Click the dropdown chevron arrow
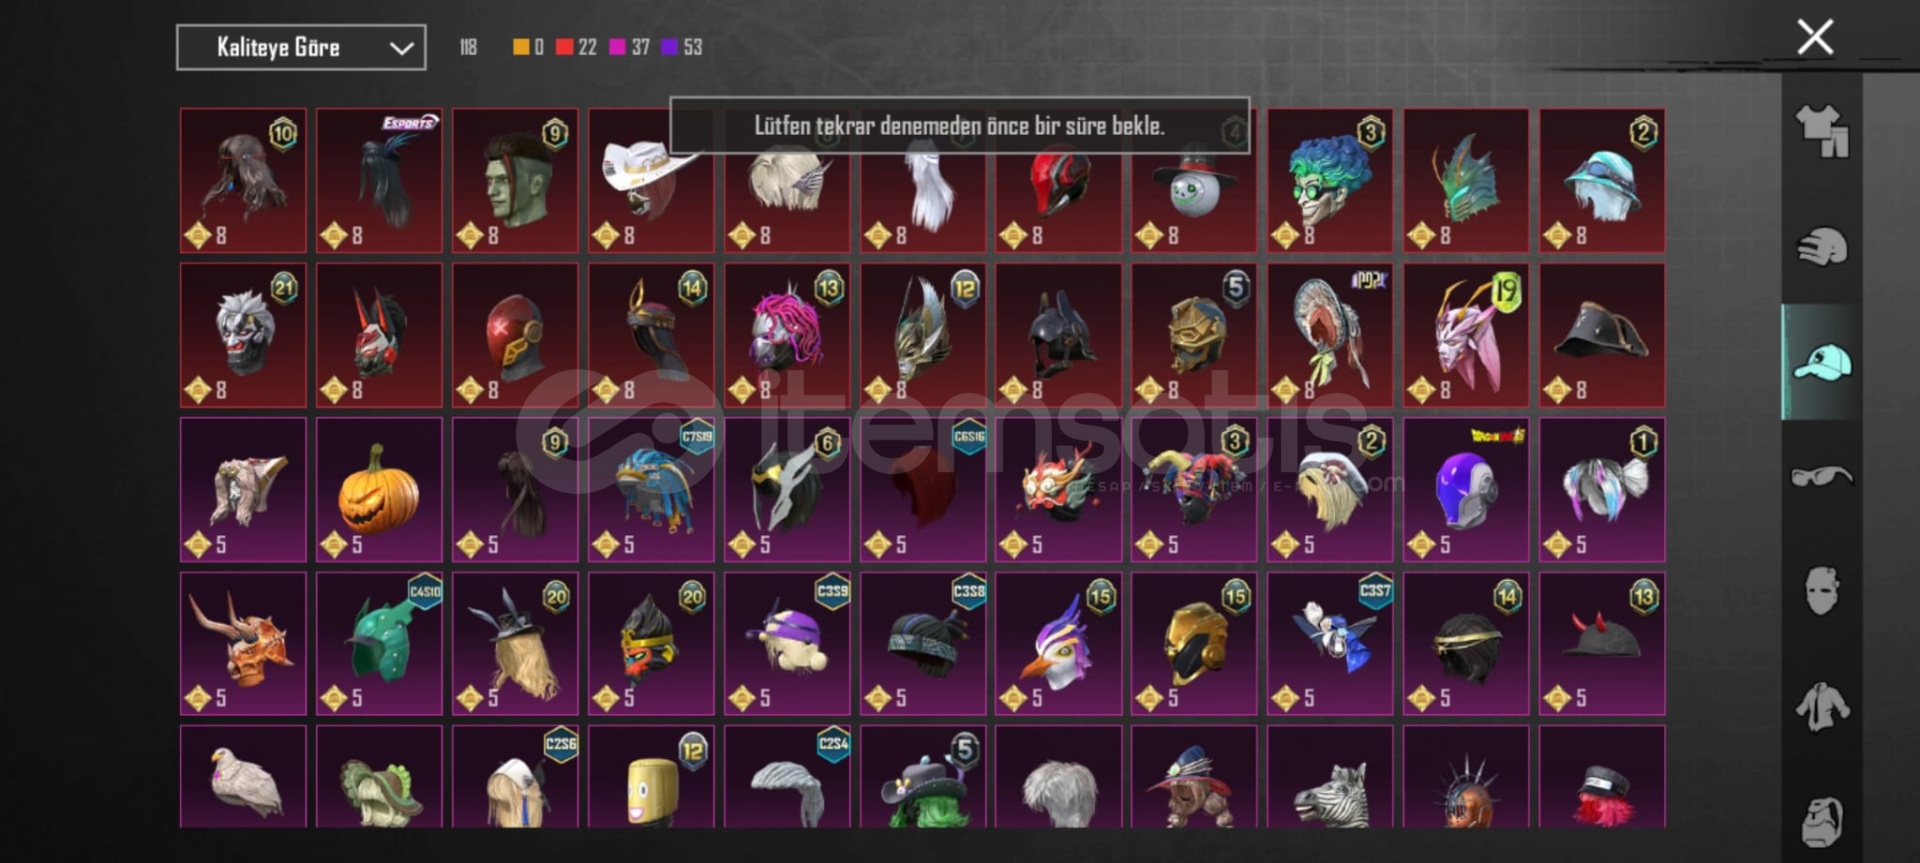1920x863 pixels. [401, 48]
